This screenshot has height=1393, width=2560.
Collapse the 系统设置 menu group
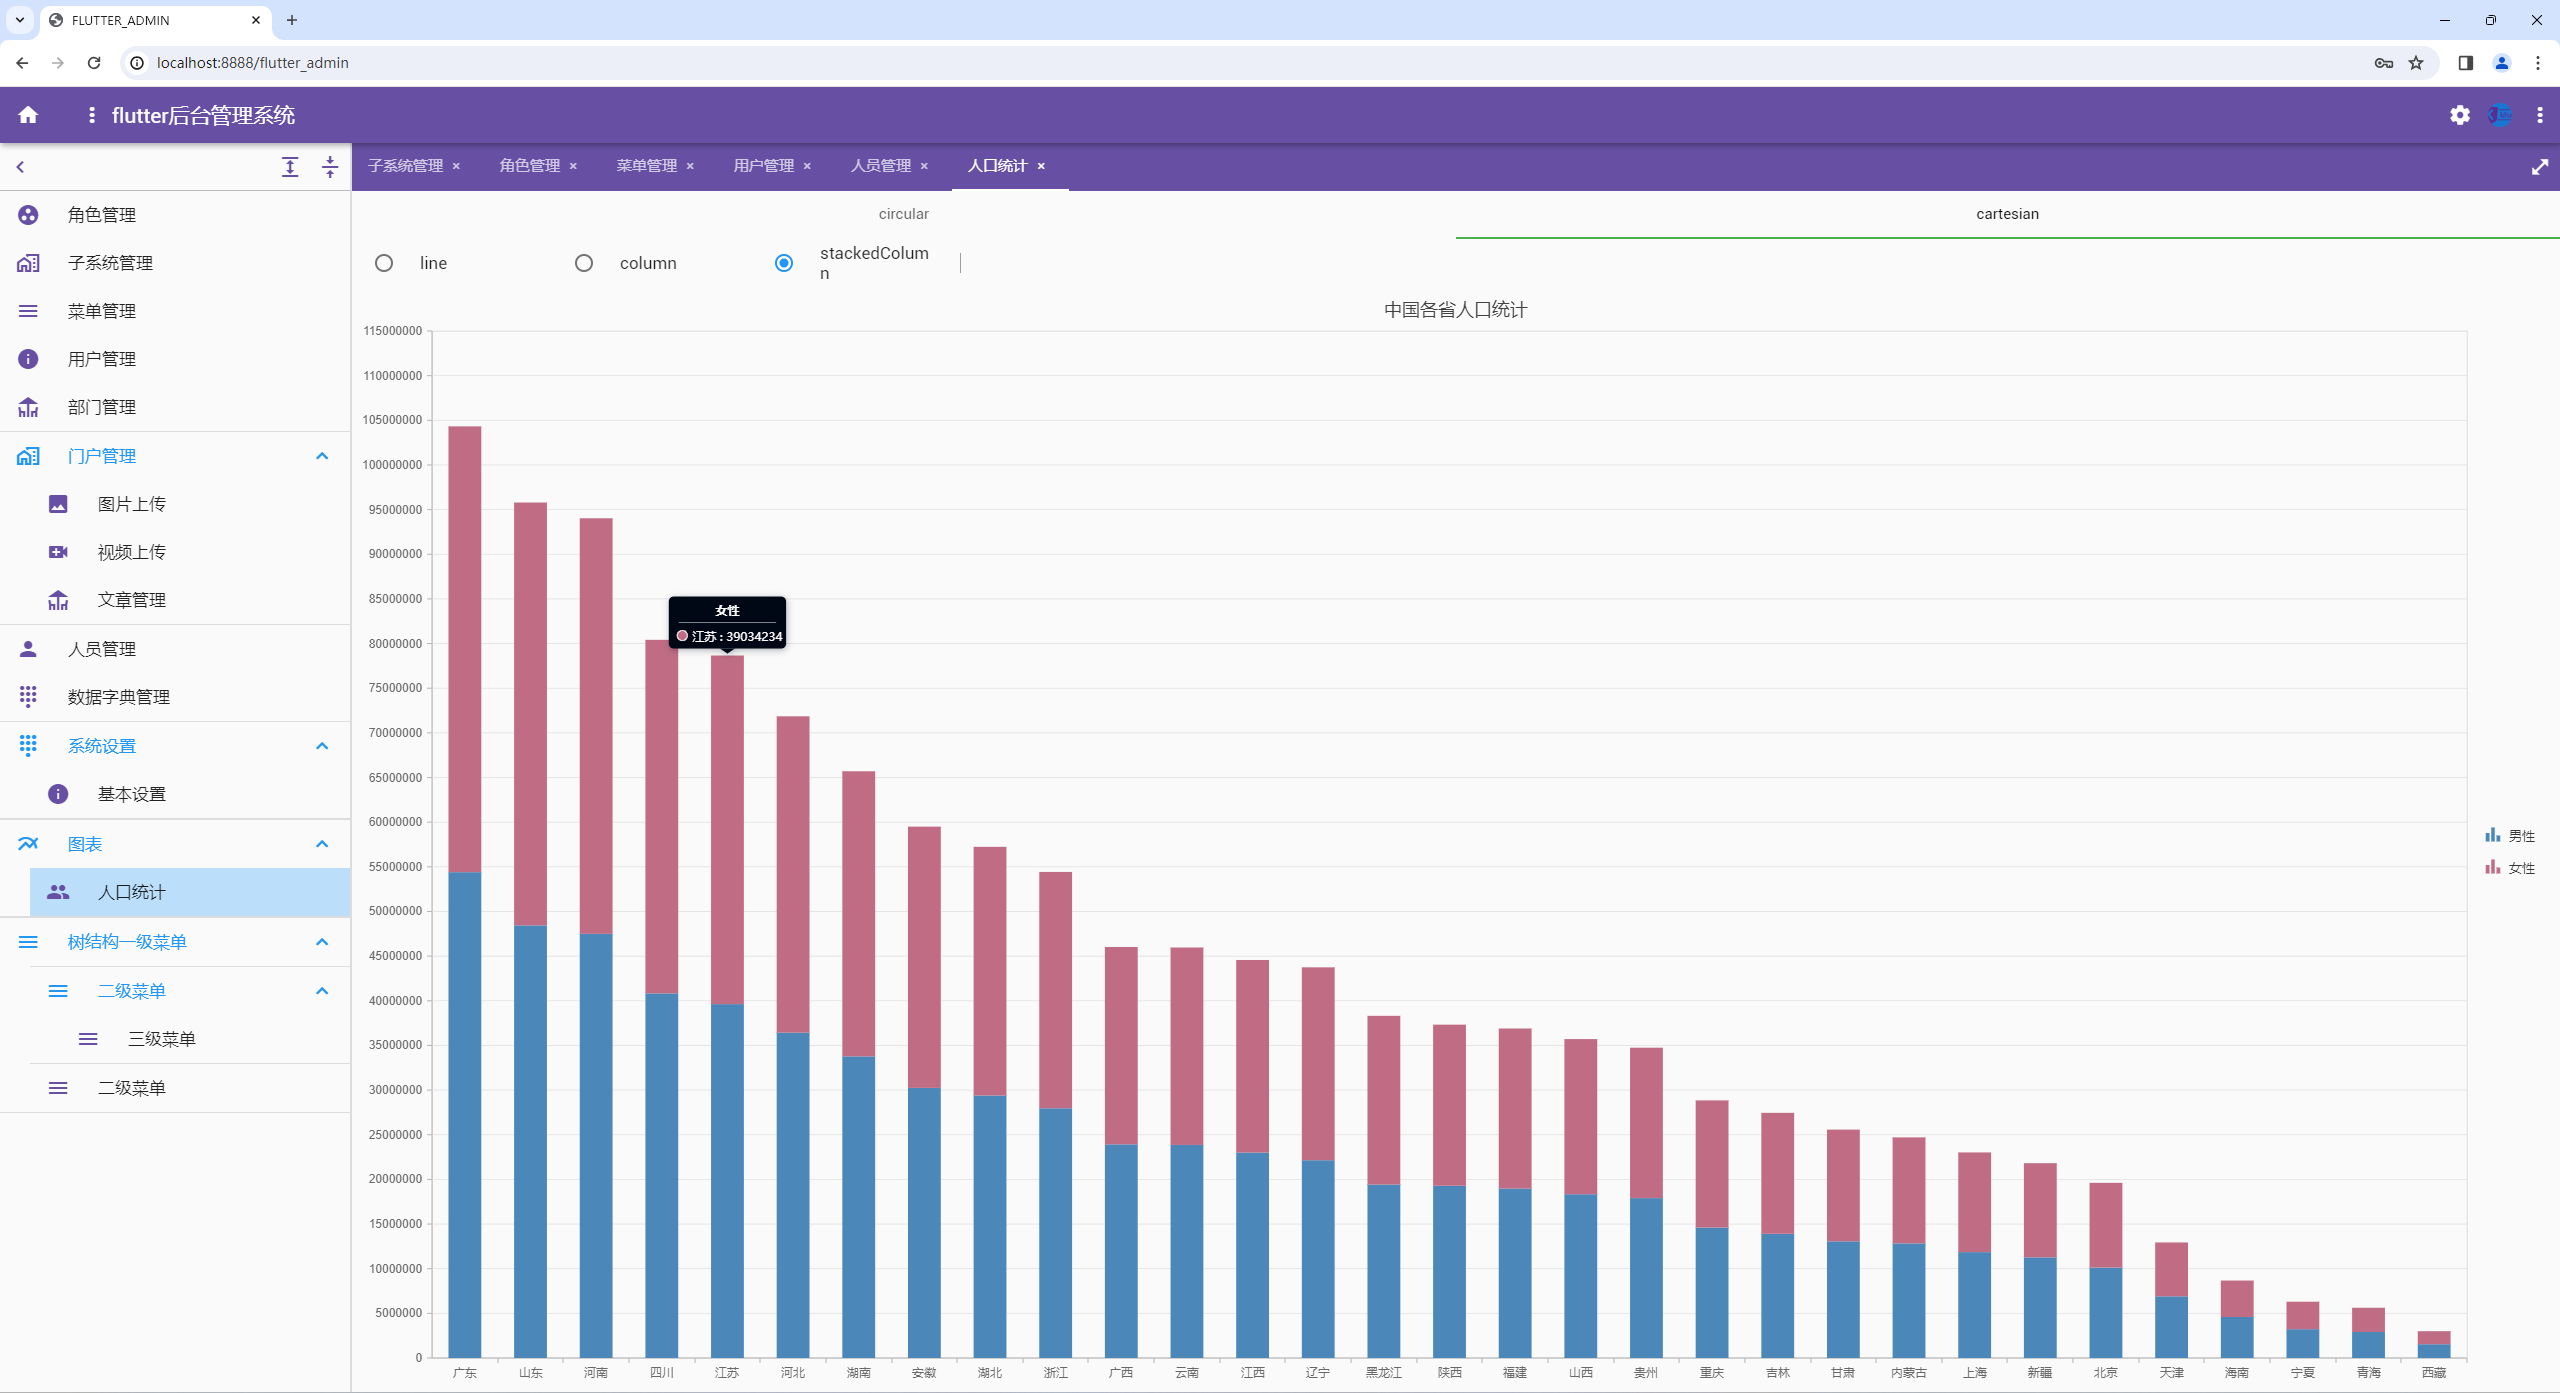[322, 746]
